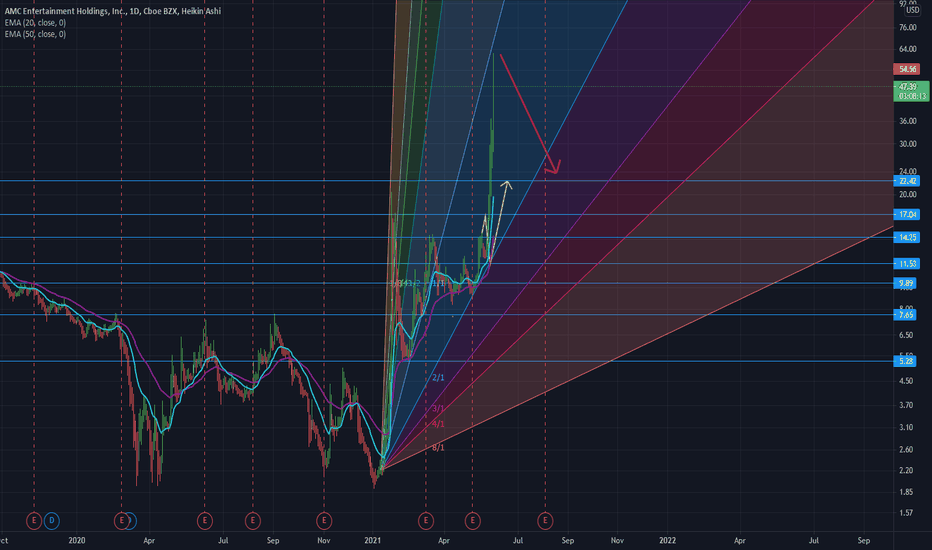Click the 64.00 price axis value
The image size is (932, 550).
coord(908,49)
